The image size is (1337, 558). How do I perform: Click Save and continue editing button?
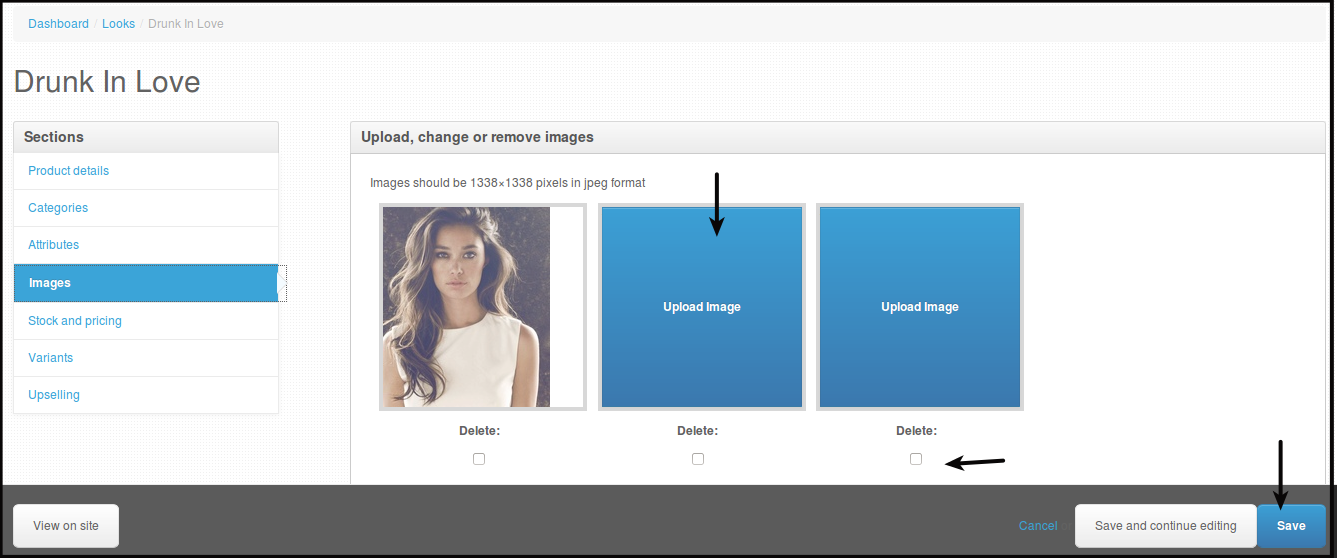tap(1165, 526)
